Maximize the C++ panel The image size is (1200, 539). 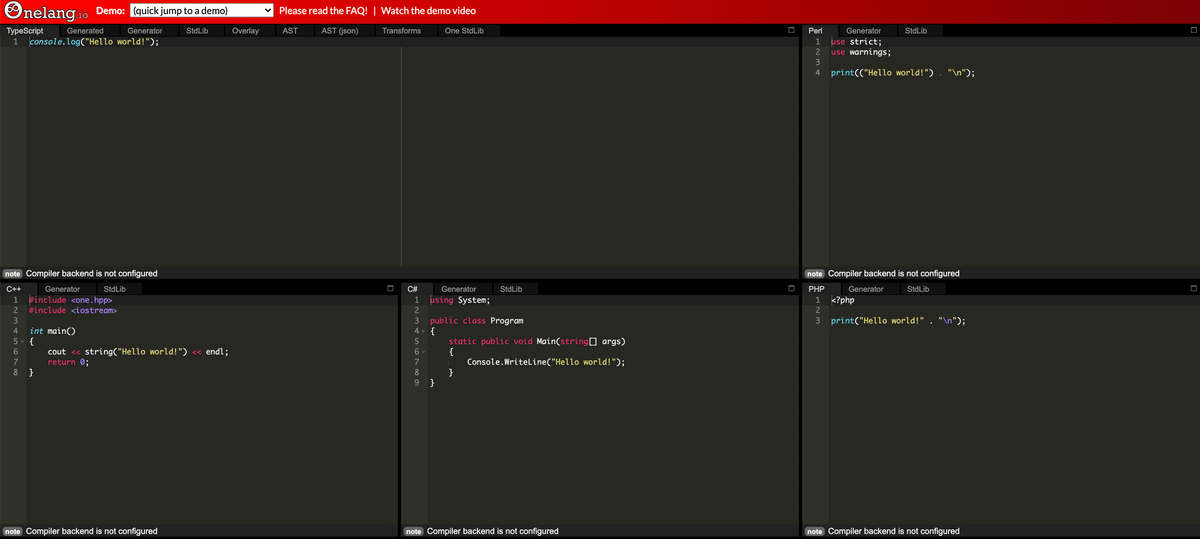click(391, 289)
